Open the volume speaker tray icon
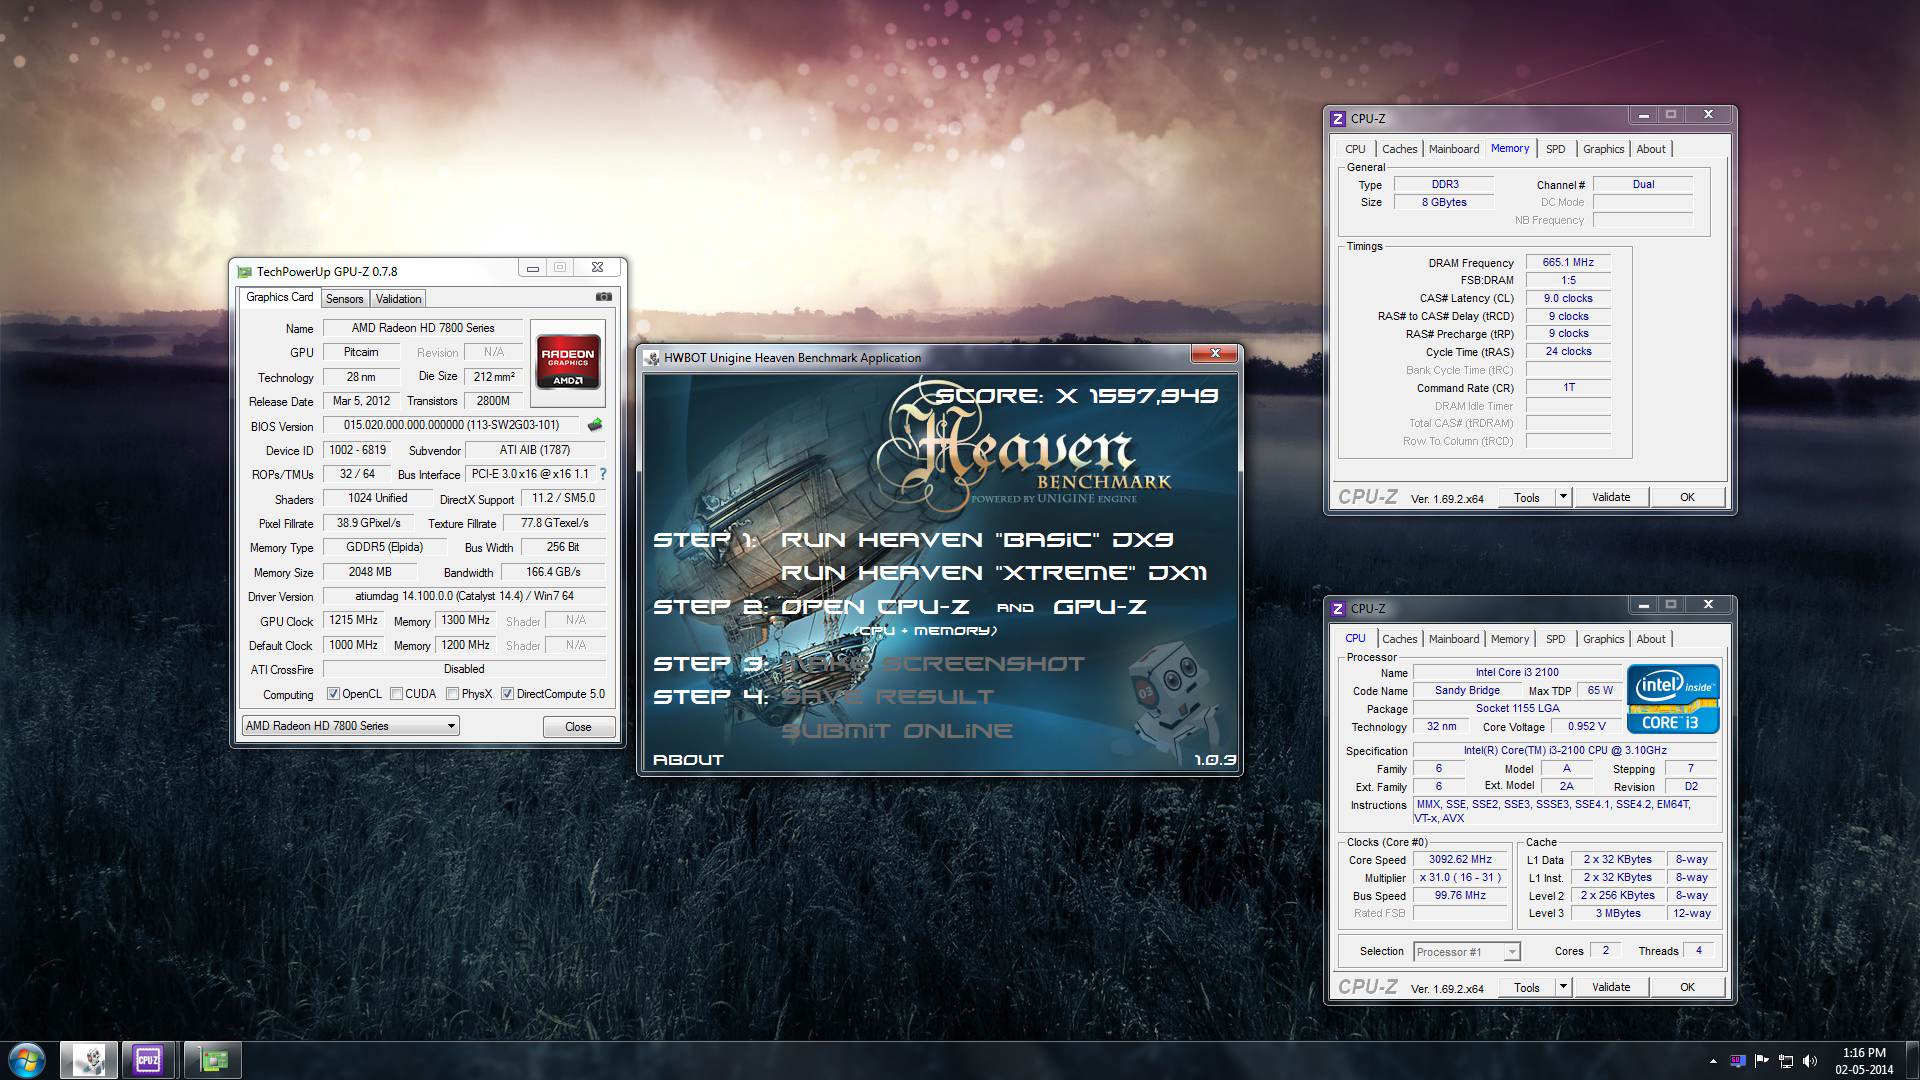This screenshot has width=1920, height=1080. pos(1809,1061)
